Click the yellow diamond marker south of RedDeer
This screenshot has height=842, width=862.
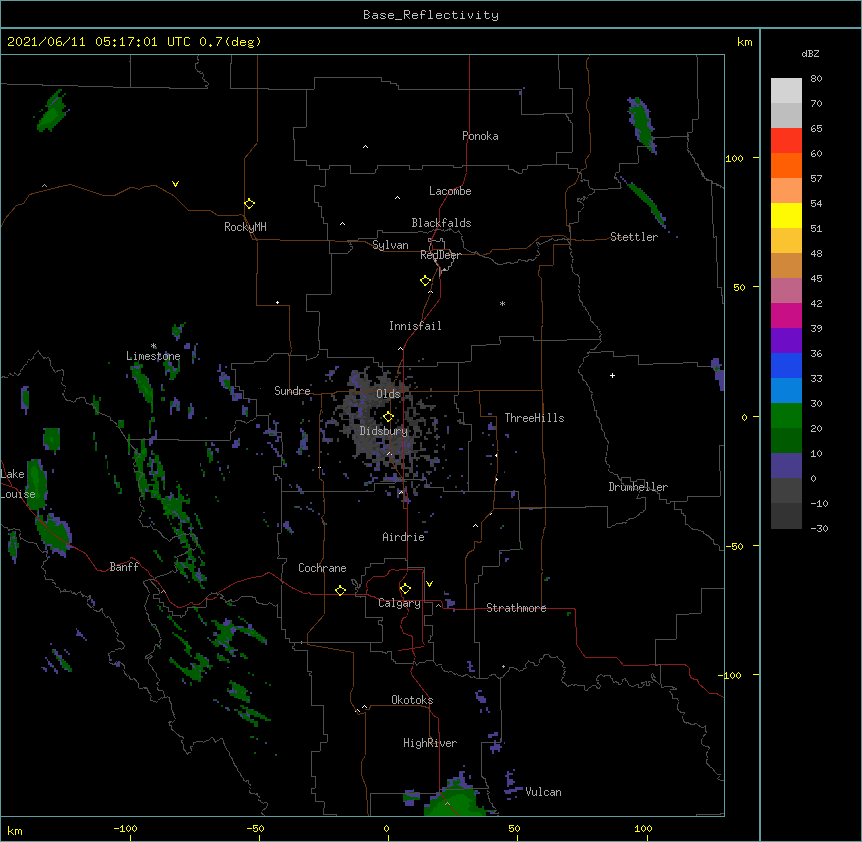[426, 281]
